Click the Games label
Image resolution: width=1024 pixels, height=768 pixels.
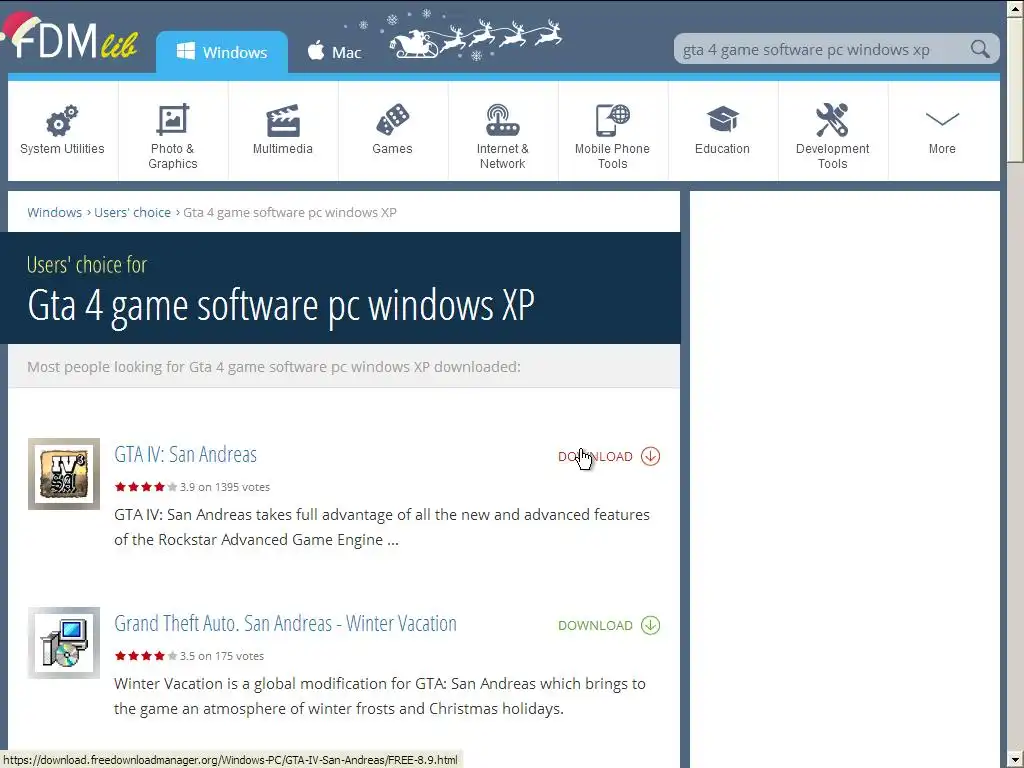(x=392, y=149)
